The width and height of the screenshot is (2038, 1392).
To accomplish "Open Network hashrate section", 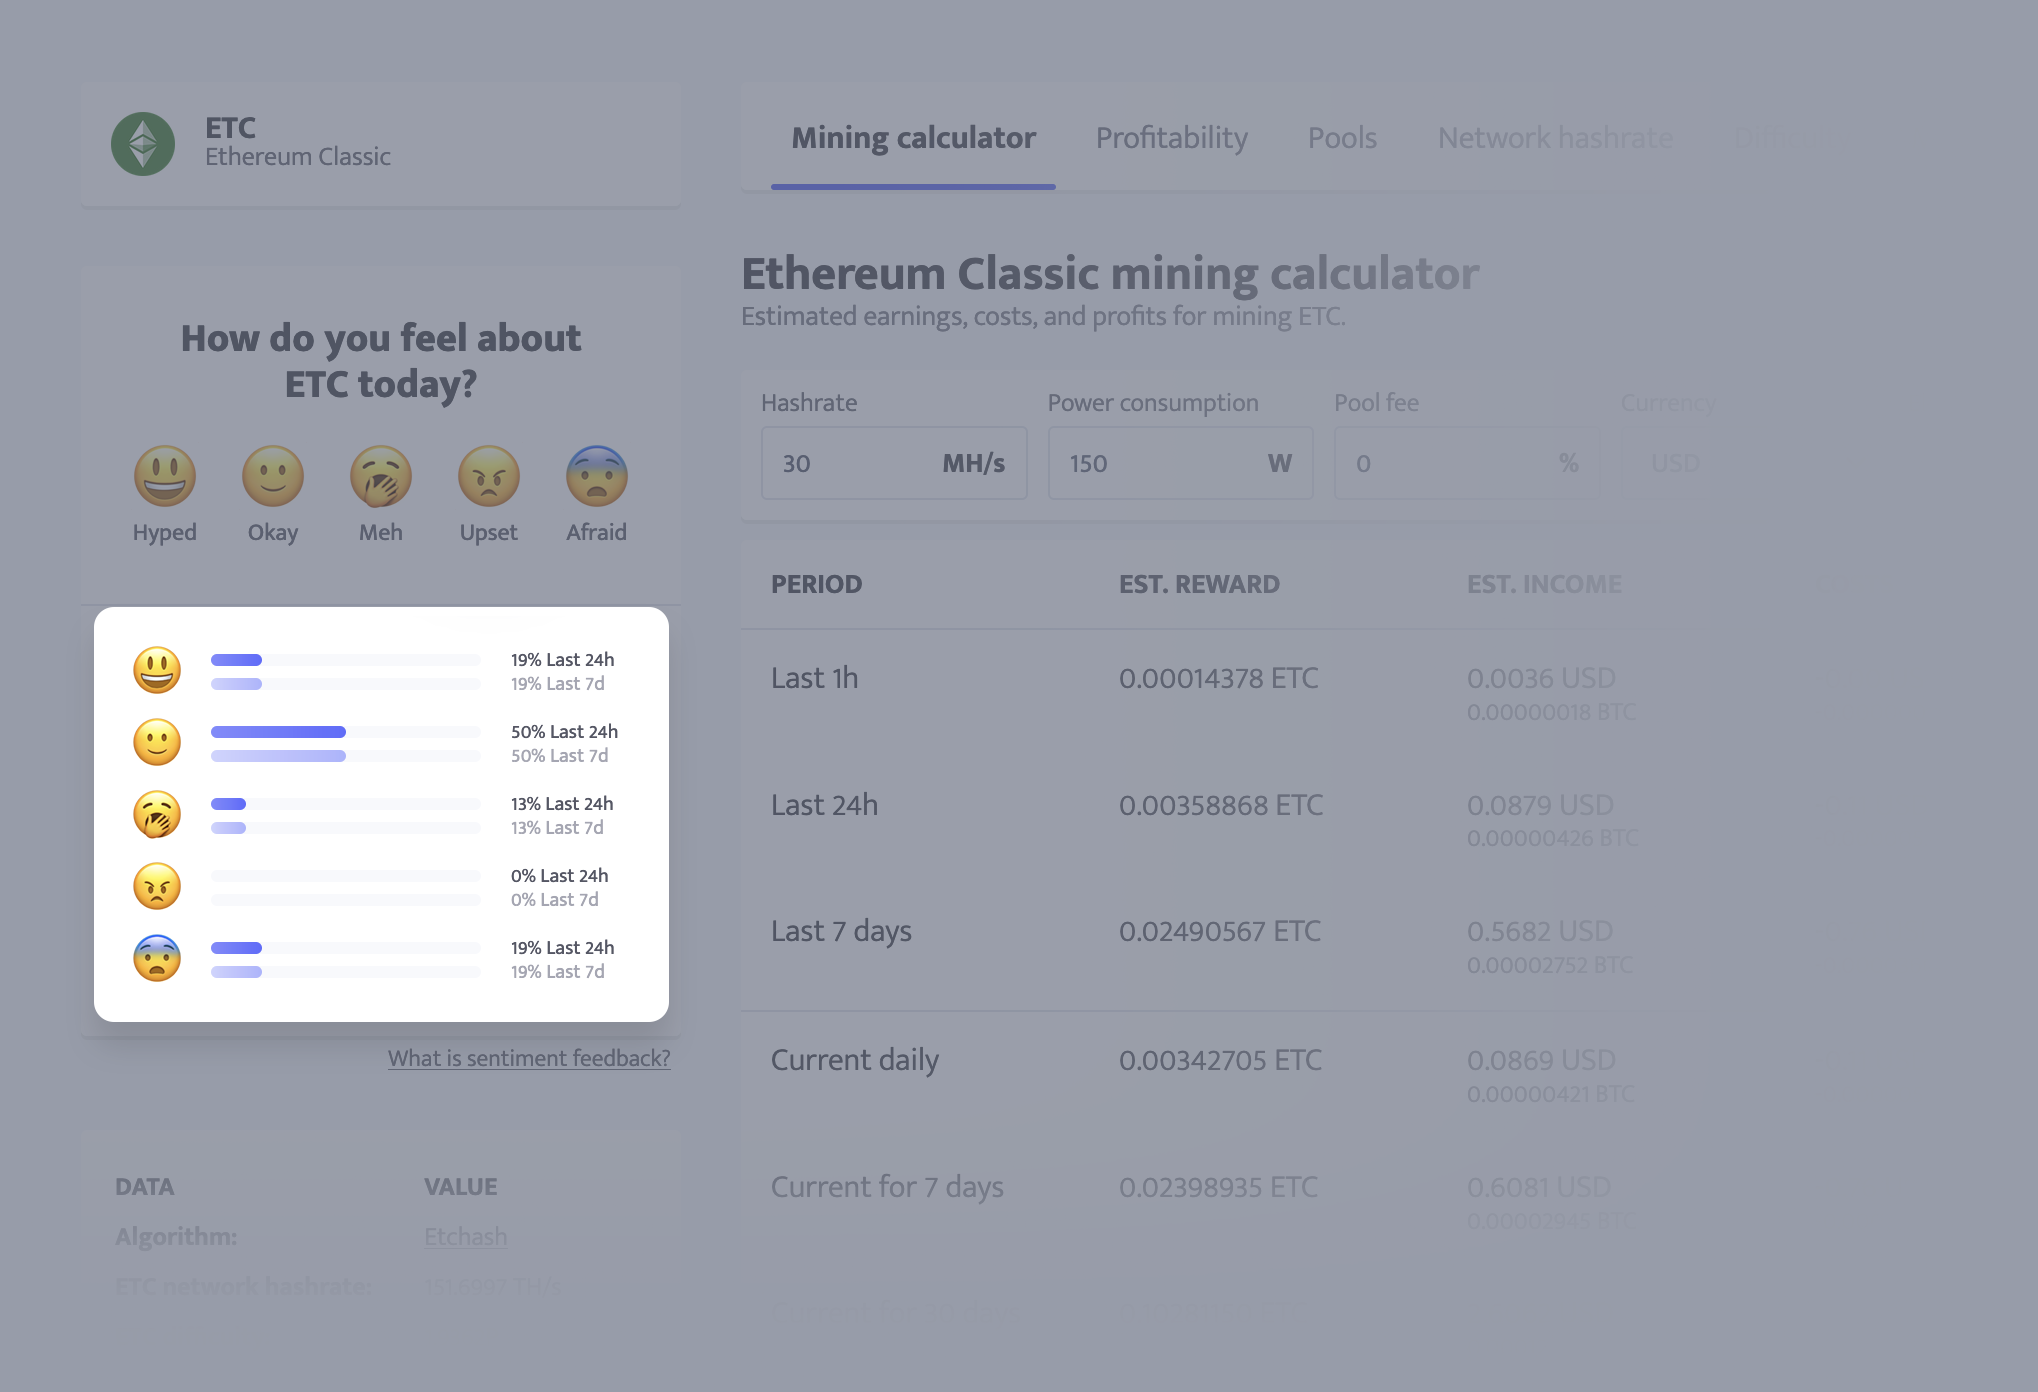I will pyautogui.click(x=1555, y=138).
